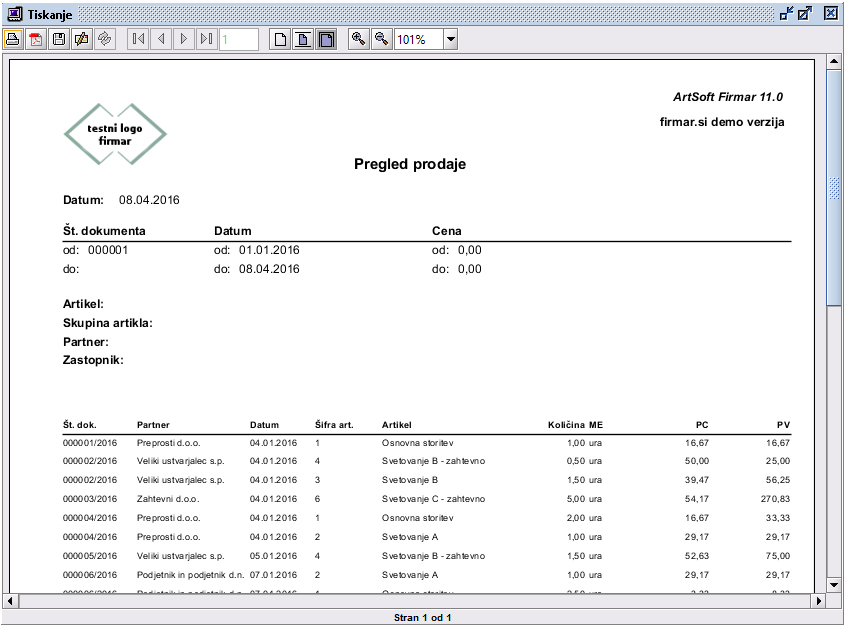847x628 pixels.
Task: Click the date '05.01.2016' cell
Action: pyautogui.click(x=273, y=556)
